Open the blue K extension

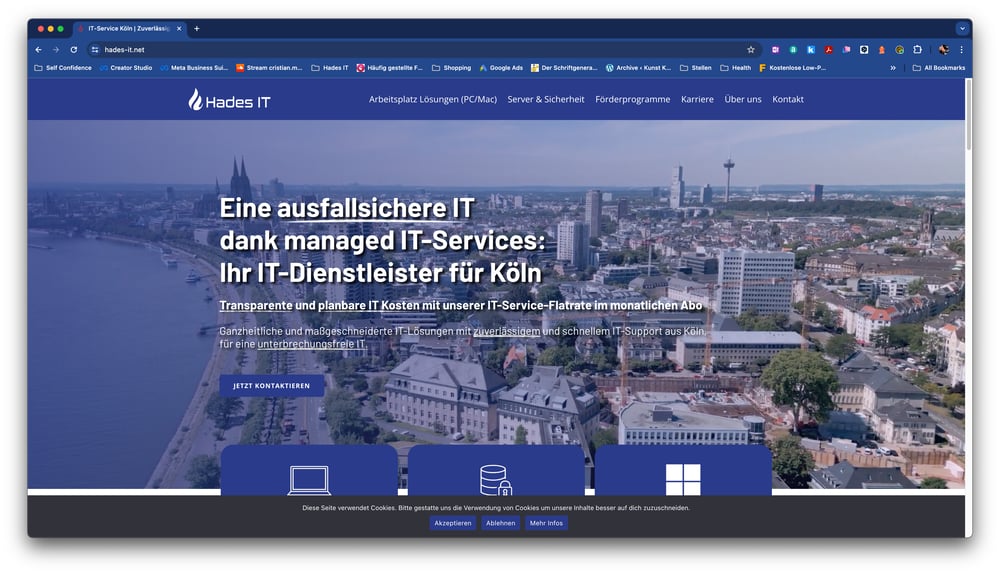tap(811, 50)
